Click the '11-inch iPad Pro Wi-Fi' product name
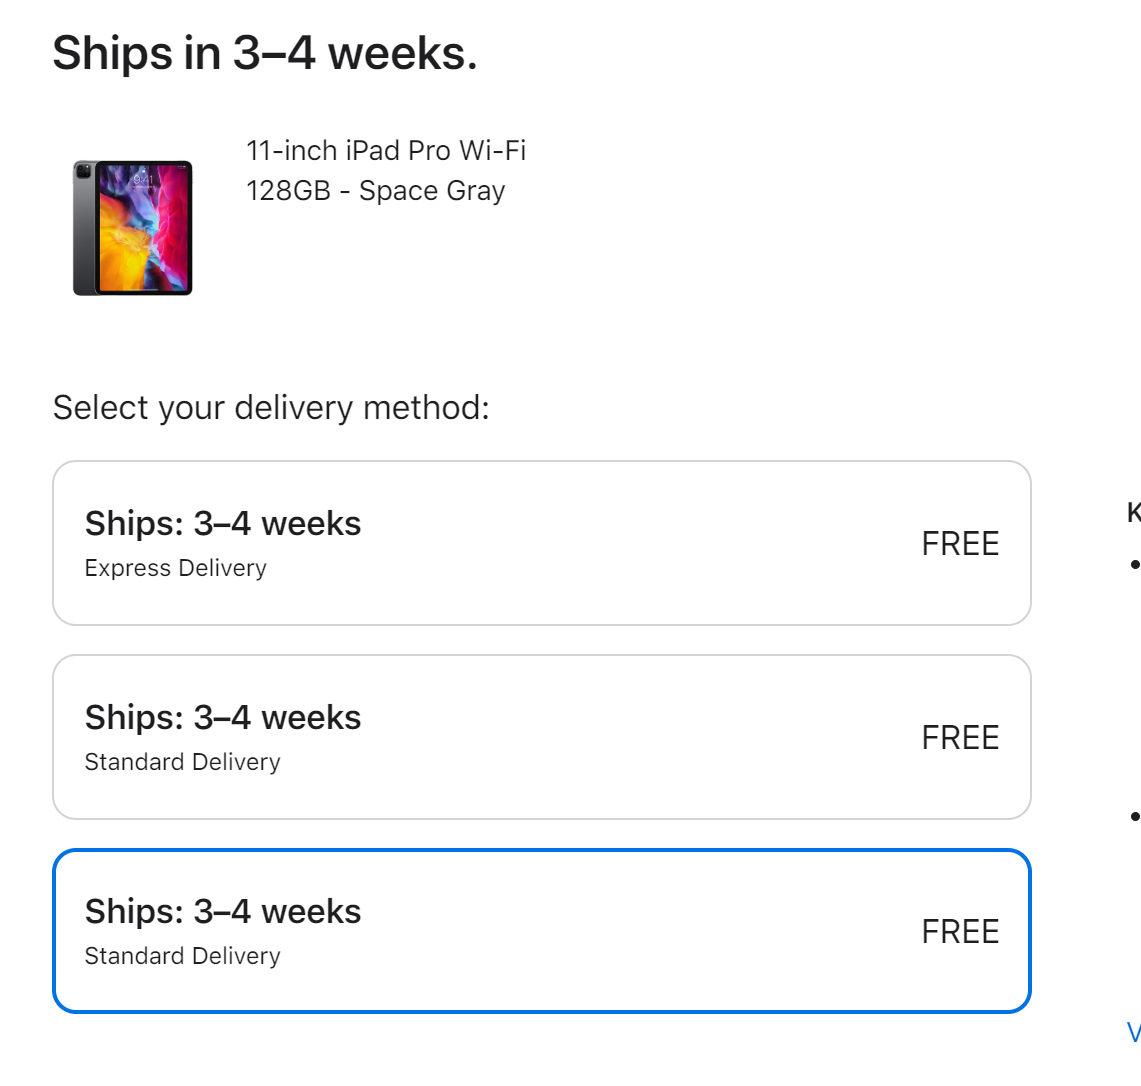This screenshot has width=1141, height=1086. [x=386, y=151]
